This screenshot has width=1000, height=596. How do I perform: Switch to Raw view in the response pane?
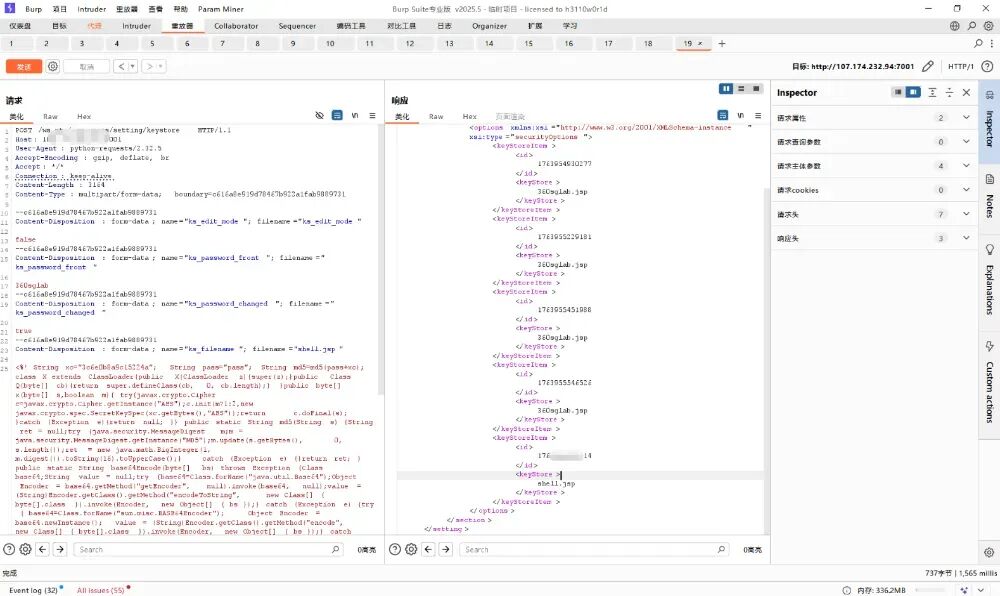coord(436,117)
